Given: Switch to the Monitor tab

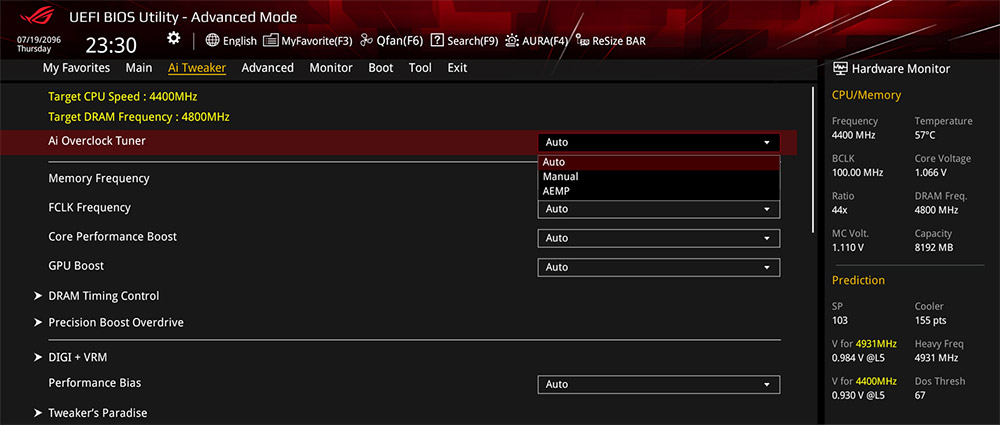Looking at the screenshot, I should pyautogui.click(x=331, y=68).
